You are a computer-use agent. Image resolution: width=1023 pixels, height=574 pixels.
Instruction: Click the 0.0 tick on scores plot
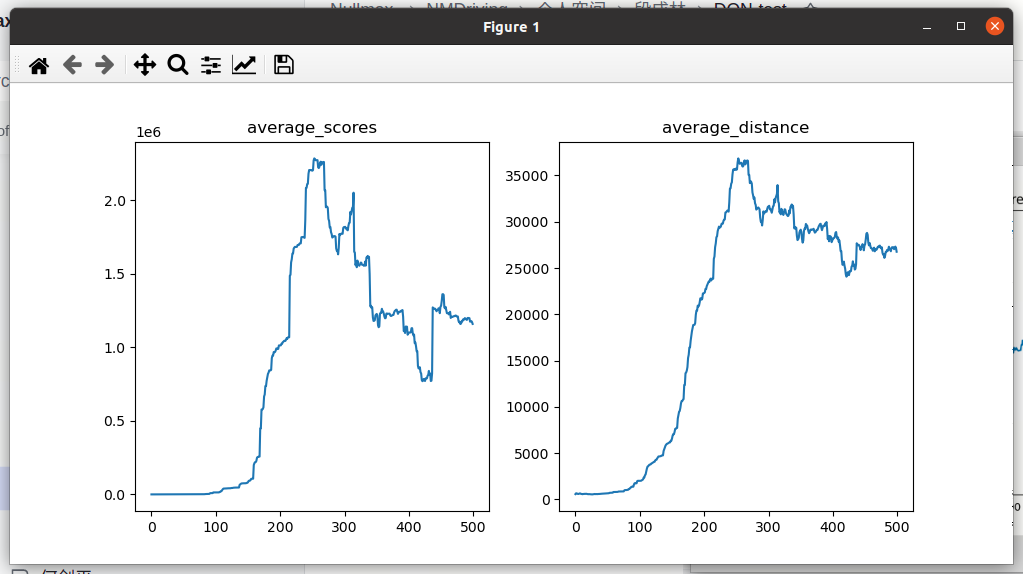point(115,495)
